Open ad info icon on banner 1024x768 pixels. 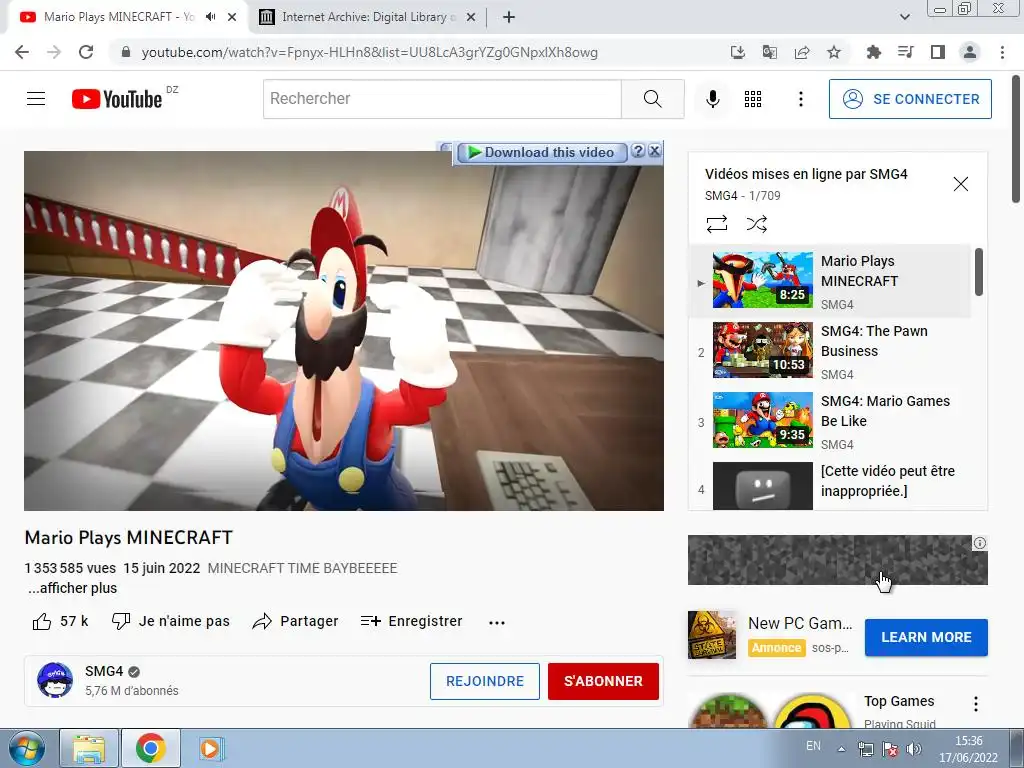[980, 543]
